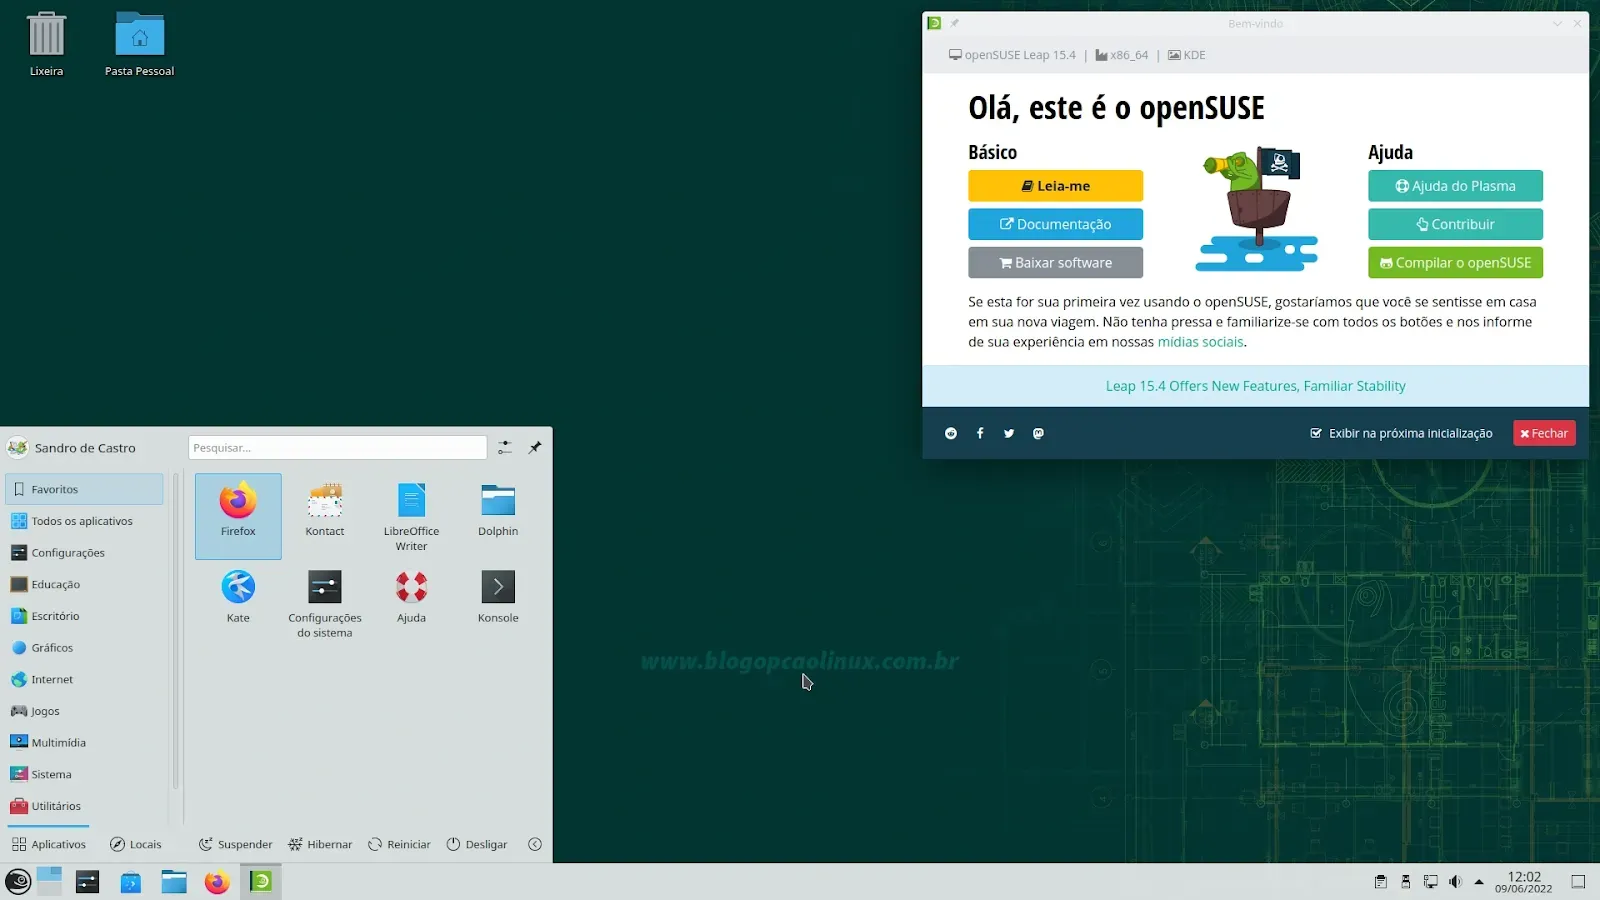Open Discover software store in taskbar

tap(131, 881)
